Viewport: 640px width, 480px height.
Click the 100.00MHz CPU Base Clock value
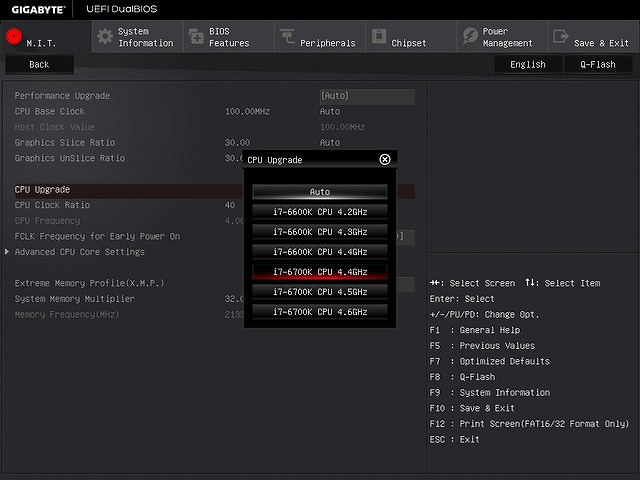(x=247, y=111)
